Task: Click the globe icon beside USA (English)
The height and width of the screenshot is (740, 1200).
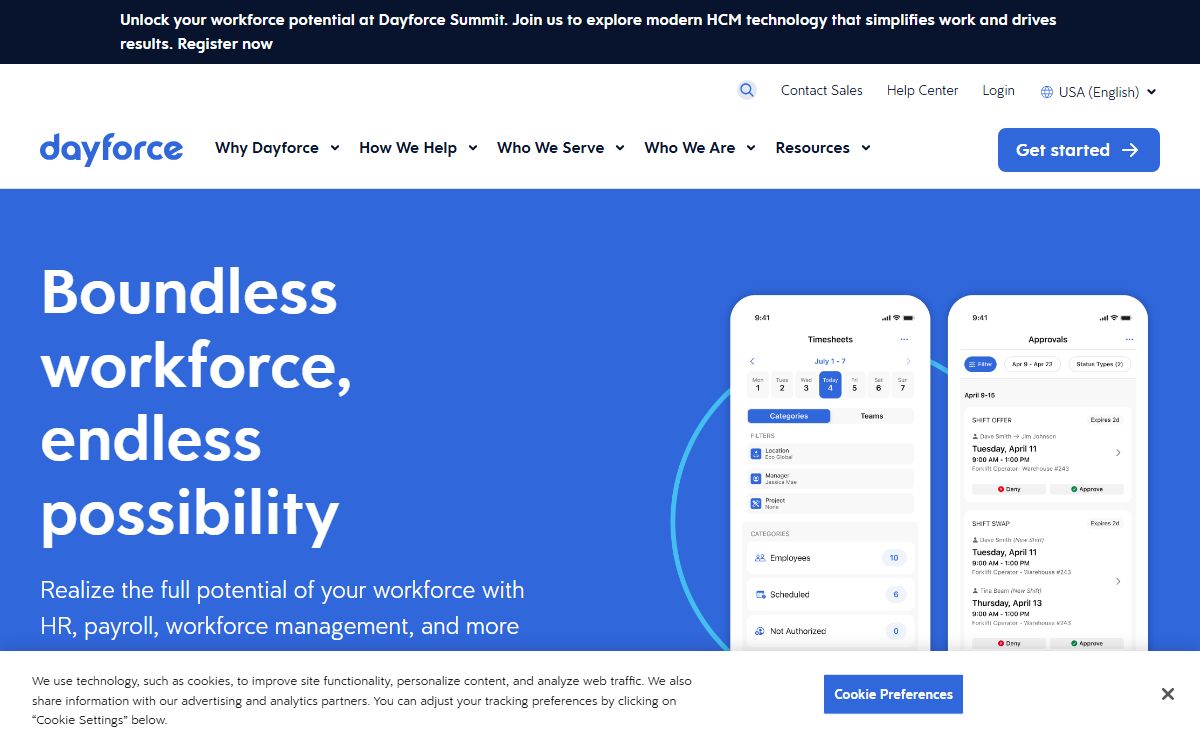Action: click(1047, 92)
